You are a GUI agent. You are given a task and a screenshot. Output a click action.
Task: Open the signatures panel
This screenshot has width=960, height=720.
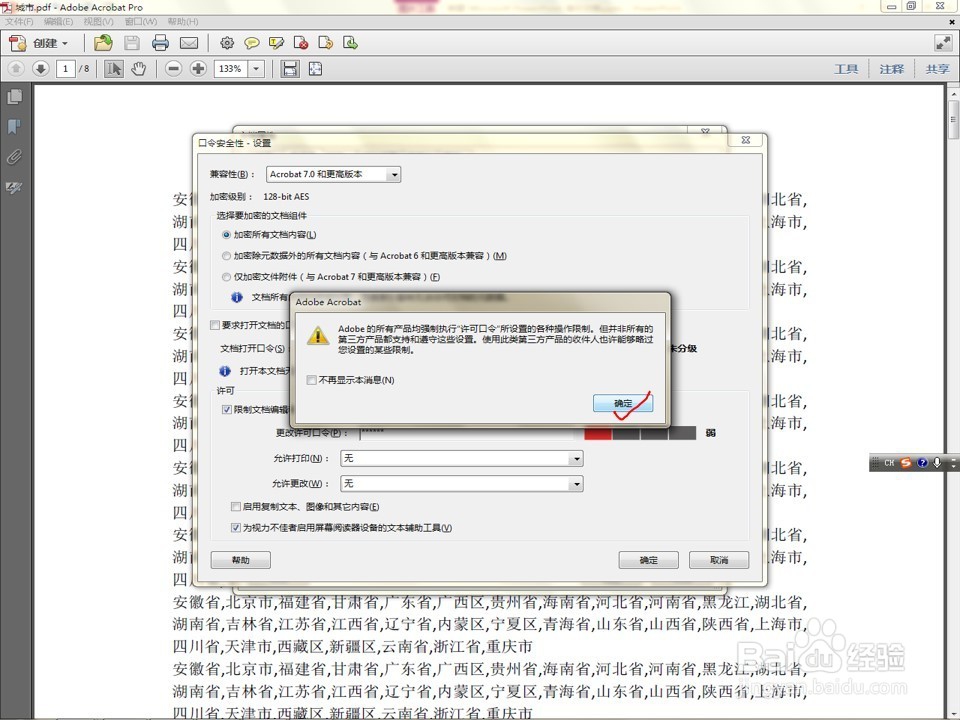14,187
